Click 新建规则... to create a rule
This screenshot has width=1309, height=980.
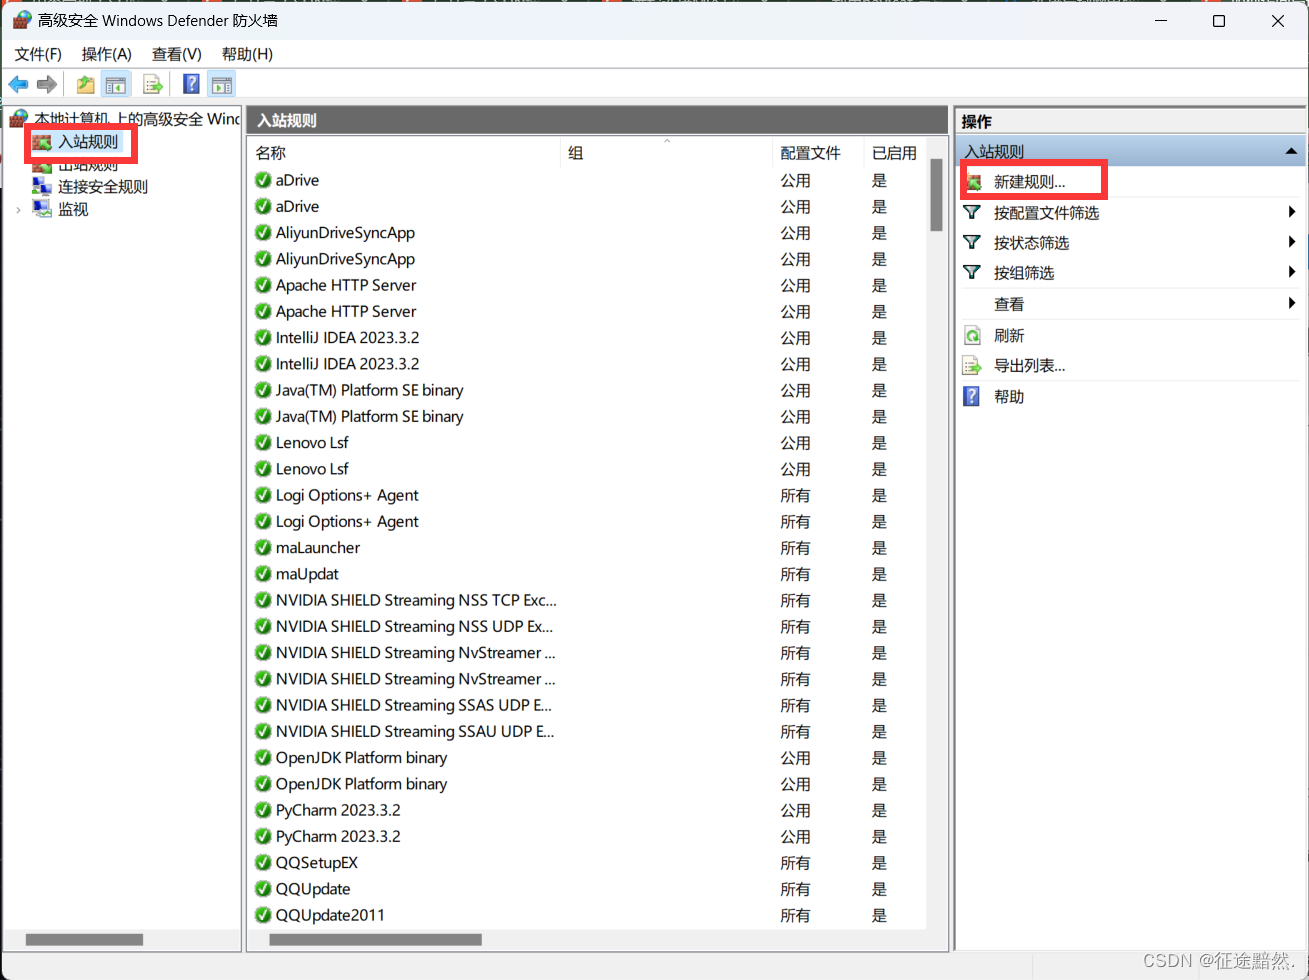point(1029,183)
